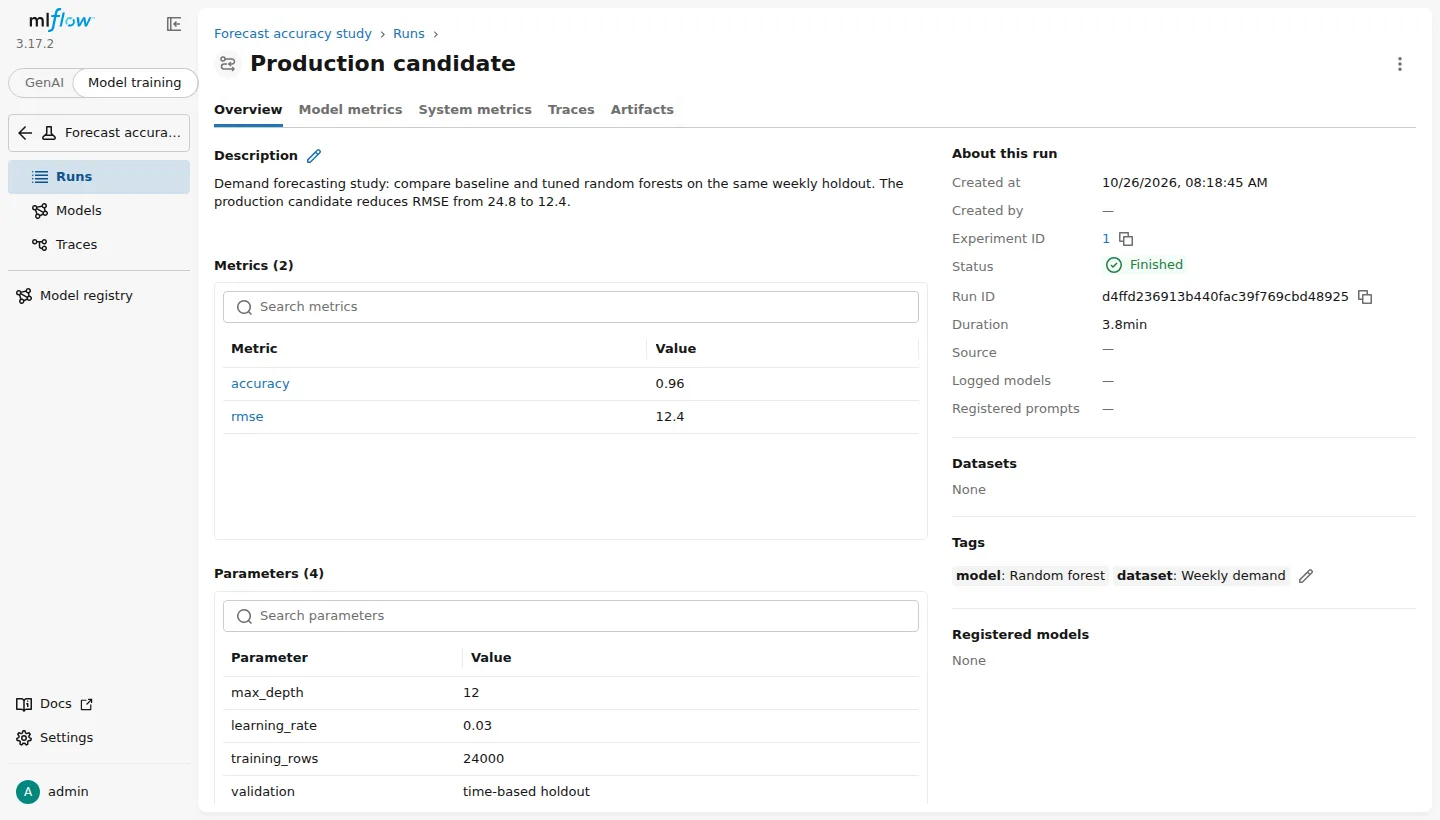
Task: Select Runs in the sidebar
Action: tap(99, 177)
